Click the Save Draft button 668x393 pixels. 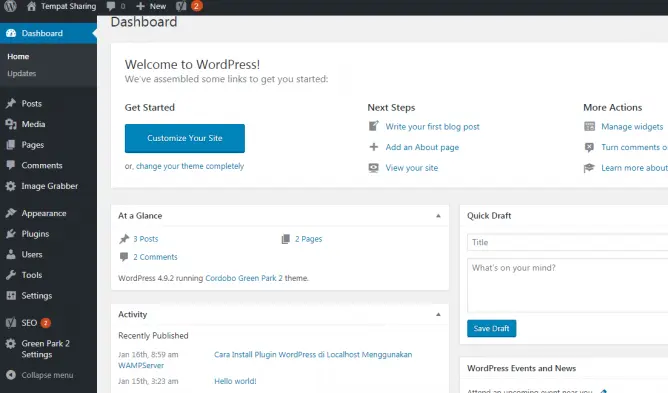[492, 329]
